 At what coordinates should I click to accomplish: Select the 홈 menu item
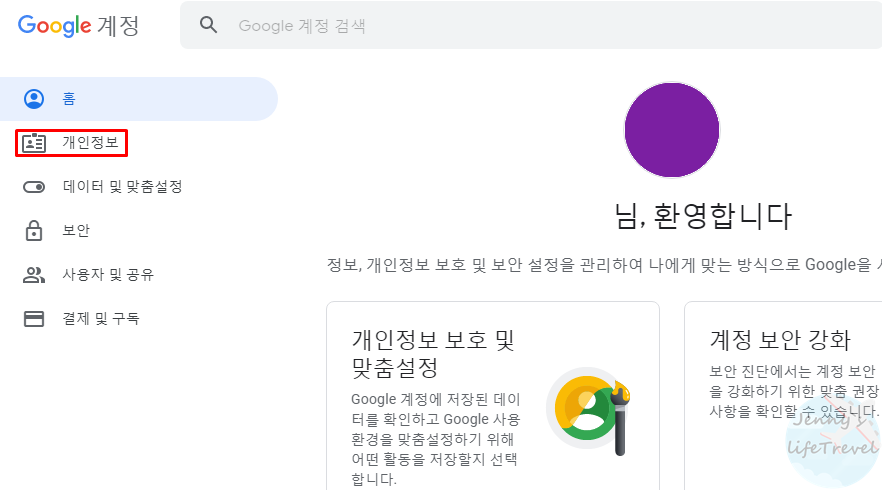point(139,99)
